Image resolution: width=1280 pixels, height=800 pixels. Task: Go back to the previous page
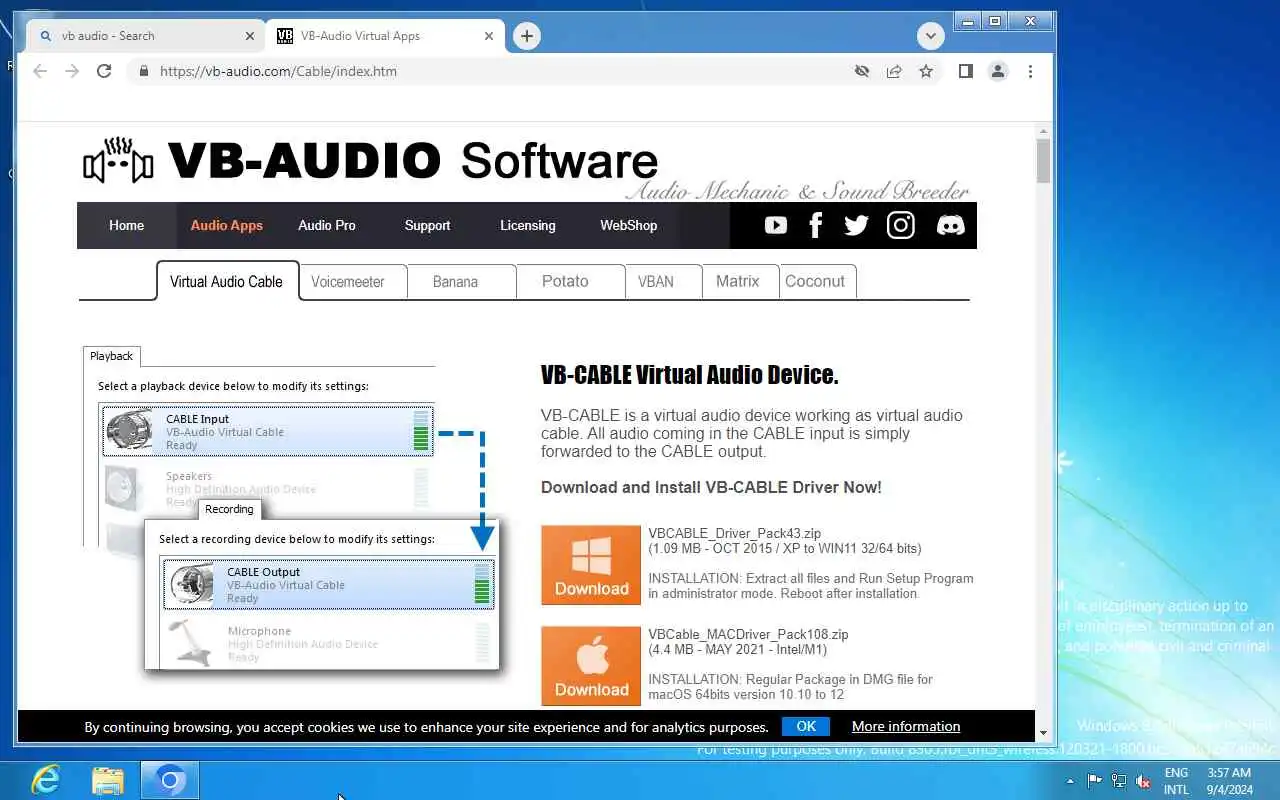(x=40, y=71)
